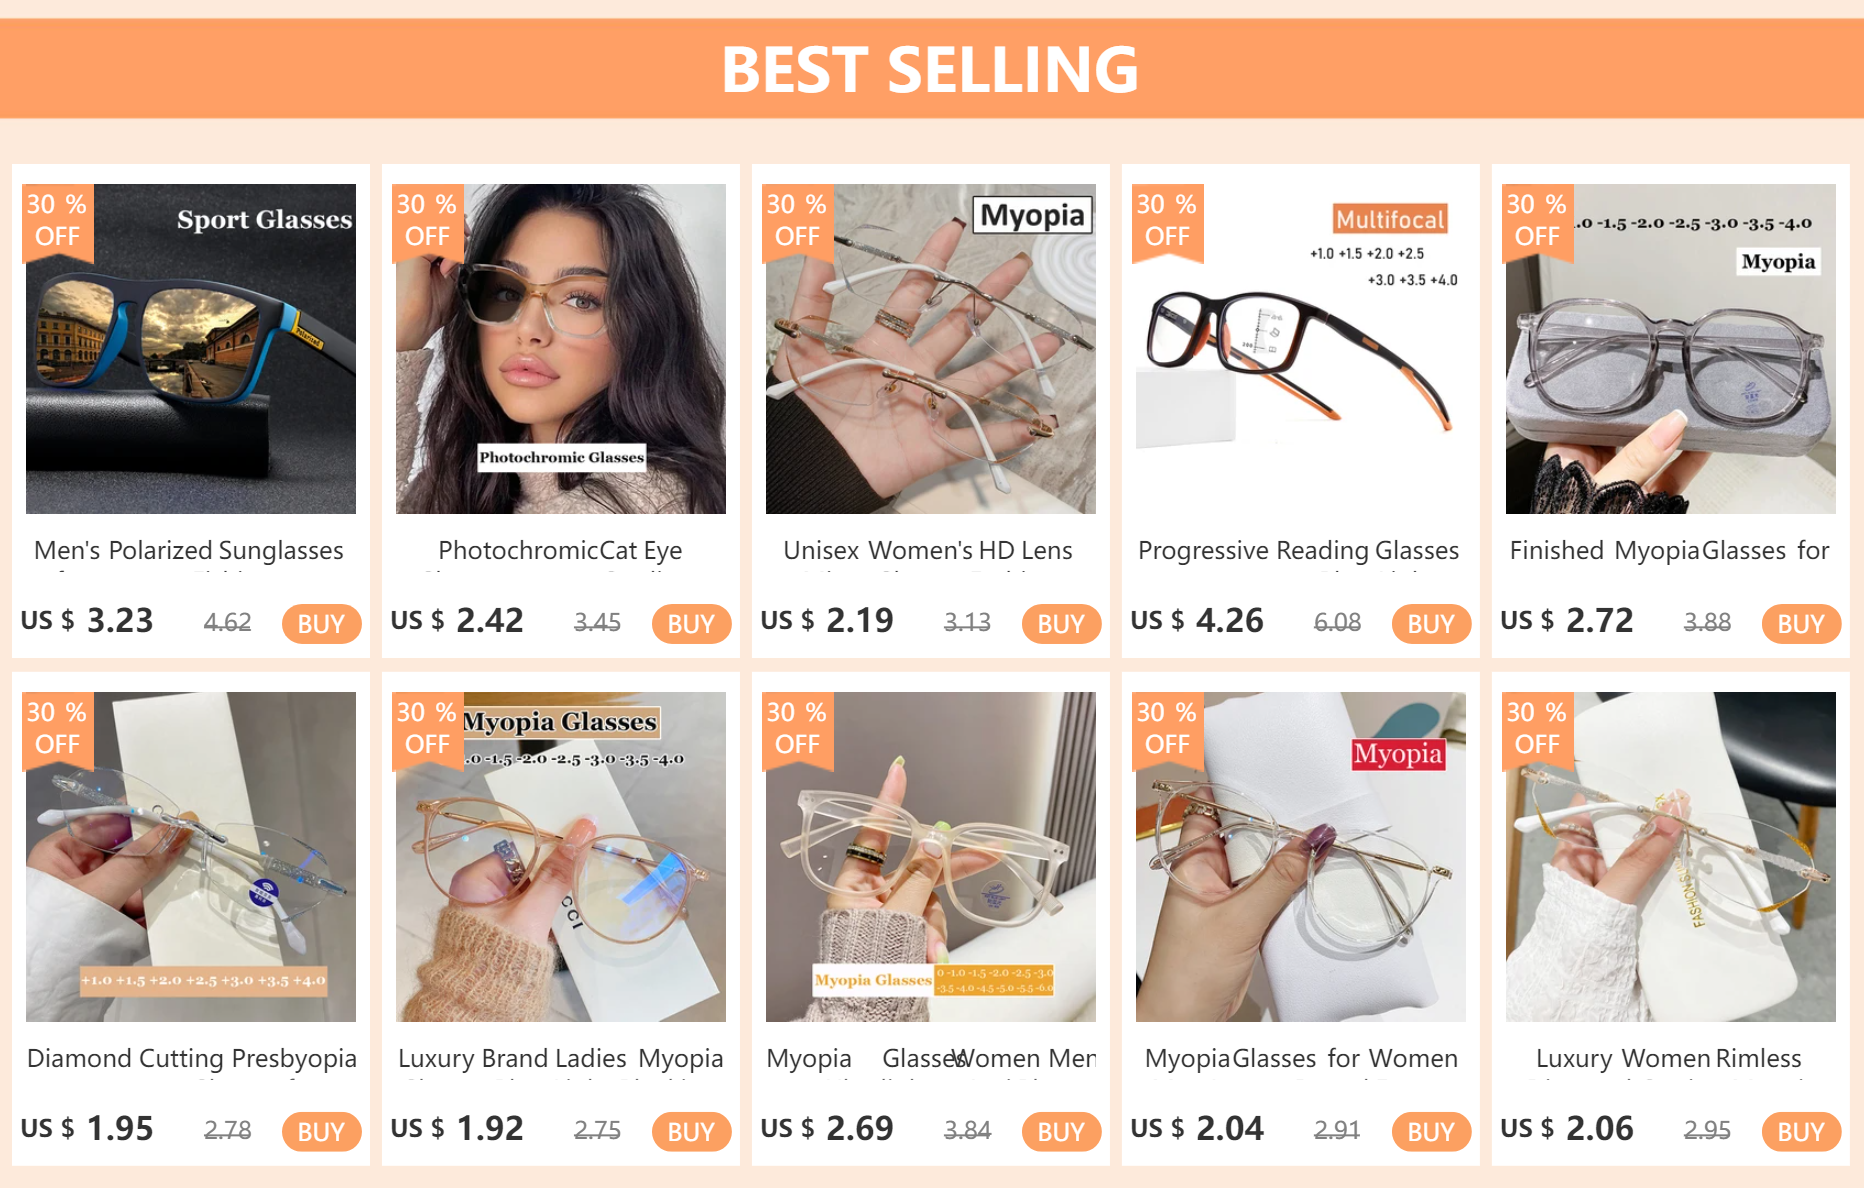Click the 30% OFF badge on Sport Glasses
The image size is (1864, 1188).
pyautogui.click(x=58, y=222)
